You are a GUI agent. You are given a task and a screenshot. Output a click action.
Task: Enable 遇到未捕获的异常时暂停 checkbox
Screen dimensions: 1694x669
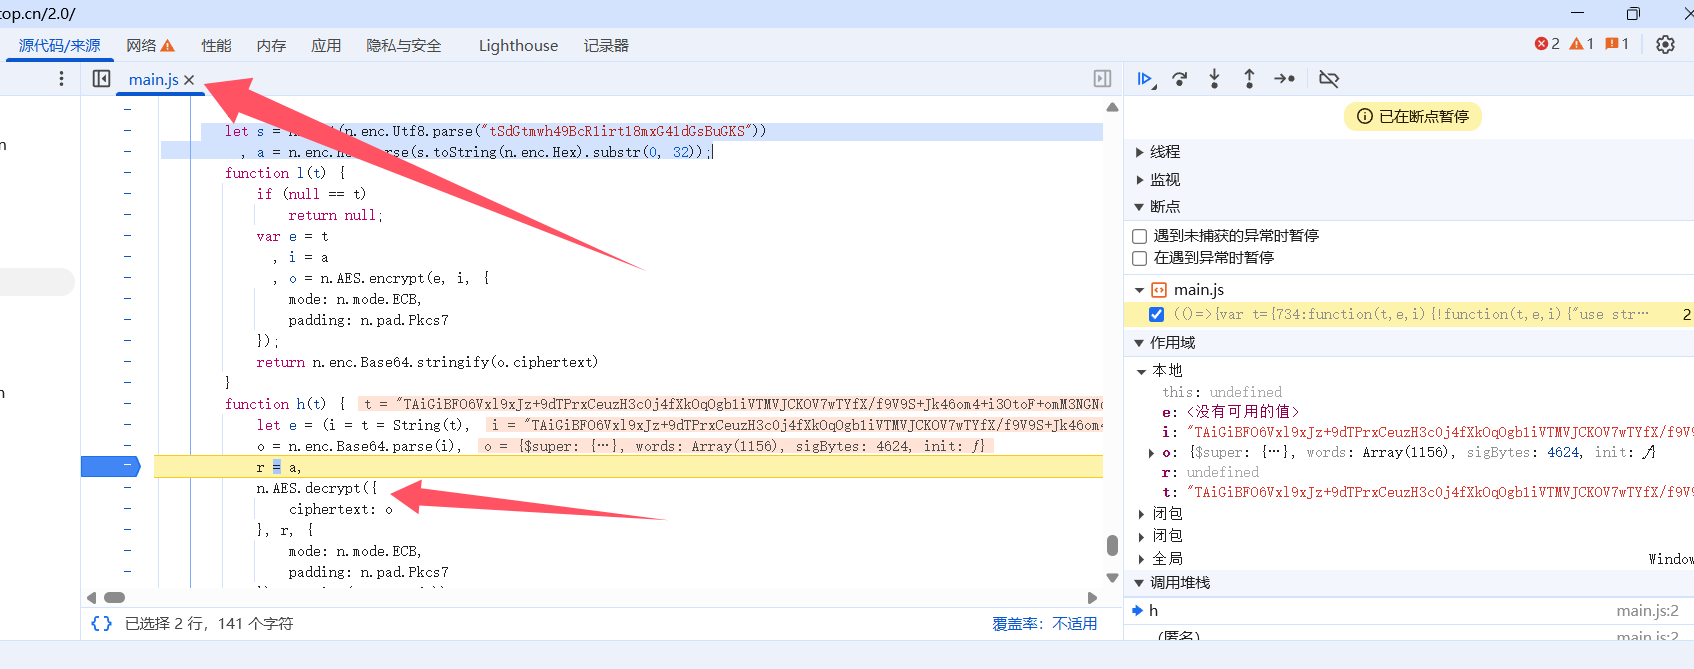point(1139,236)
